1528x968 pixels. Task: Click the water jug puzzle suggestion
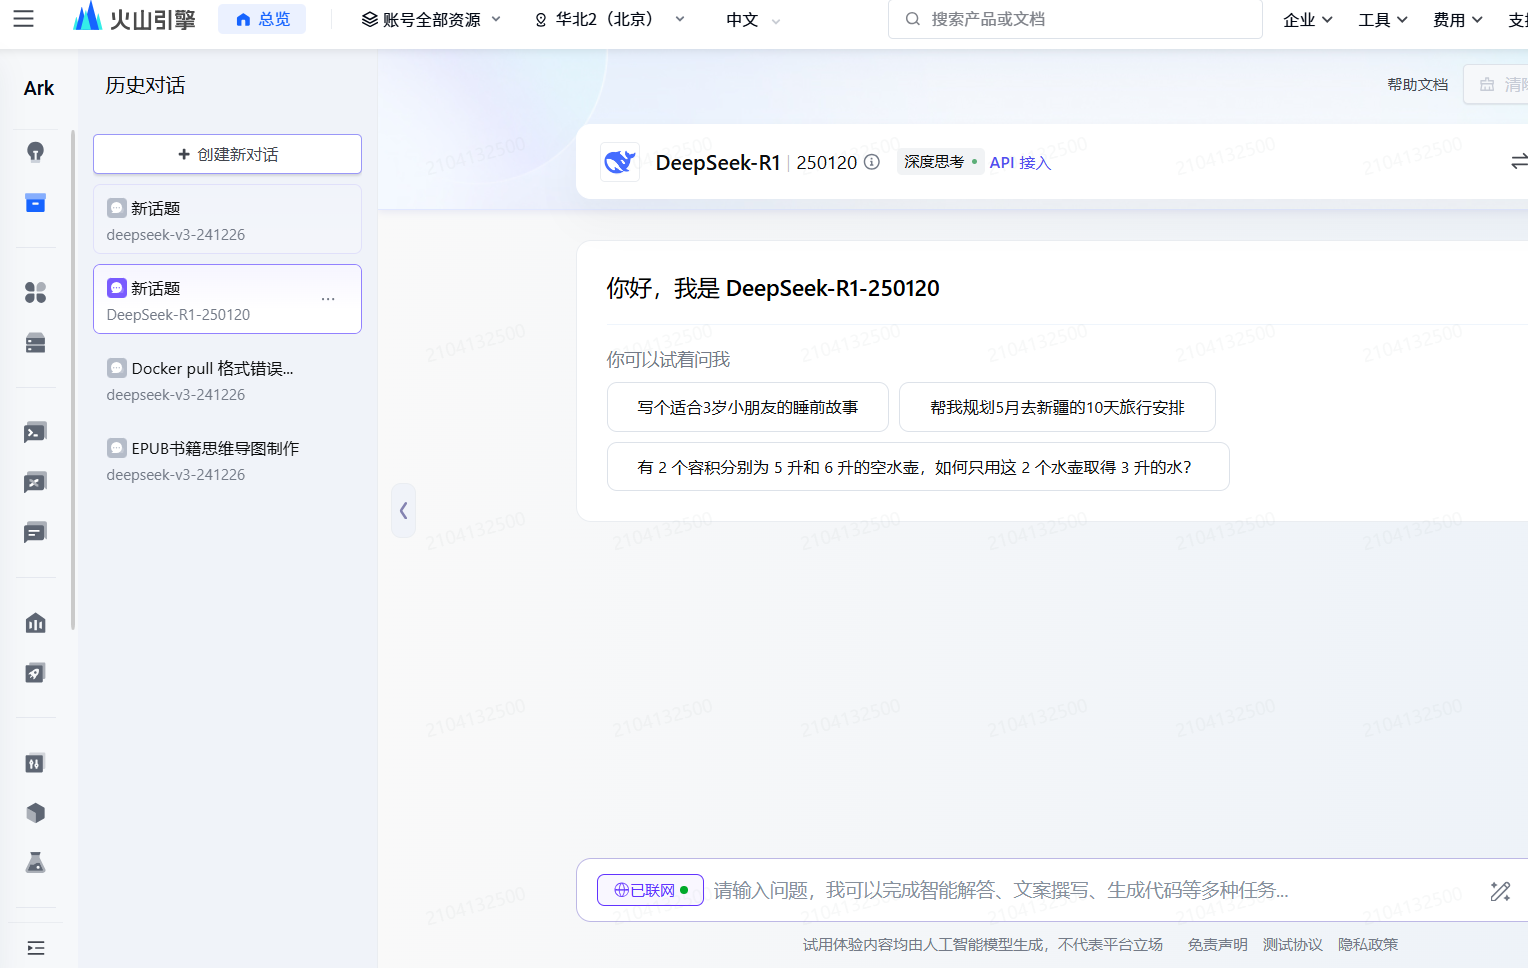click(918, 467)
